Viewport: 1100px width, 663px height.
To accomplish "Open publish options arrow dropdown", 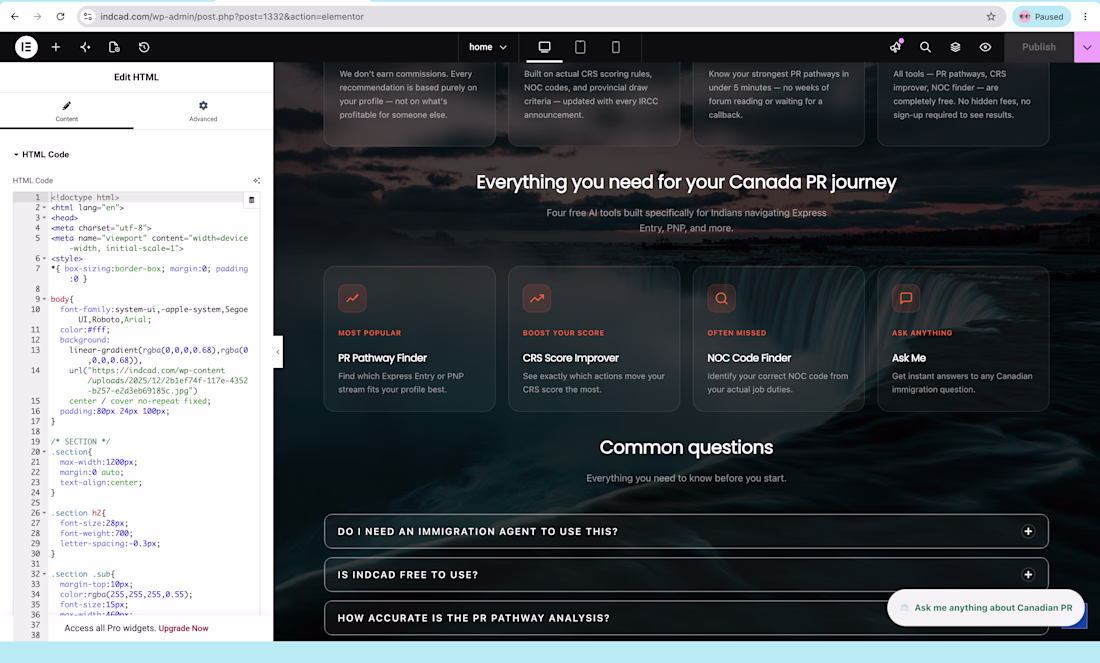I will 1087,47.
